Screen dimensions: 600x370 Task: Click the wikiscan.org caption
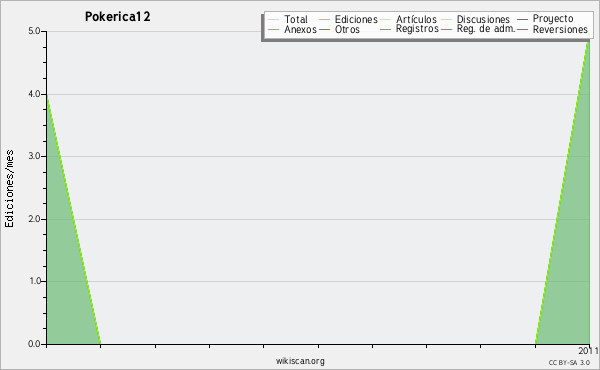click(x=300, y=361)
